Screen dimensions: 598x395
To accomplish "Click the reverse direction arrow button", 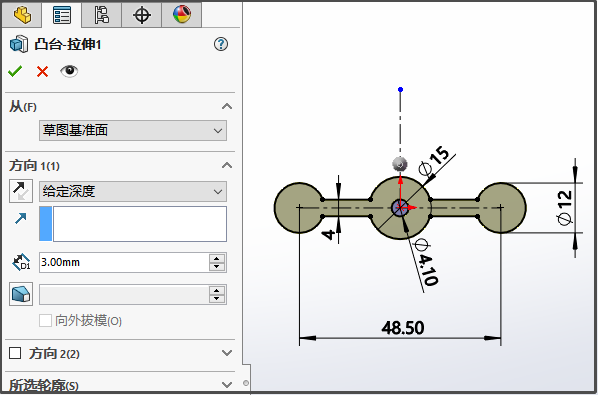I will click(21, 191).
